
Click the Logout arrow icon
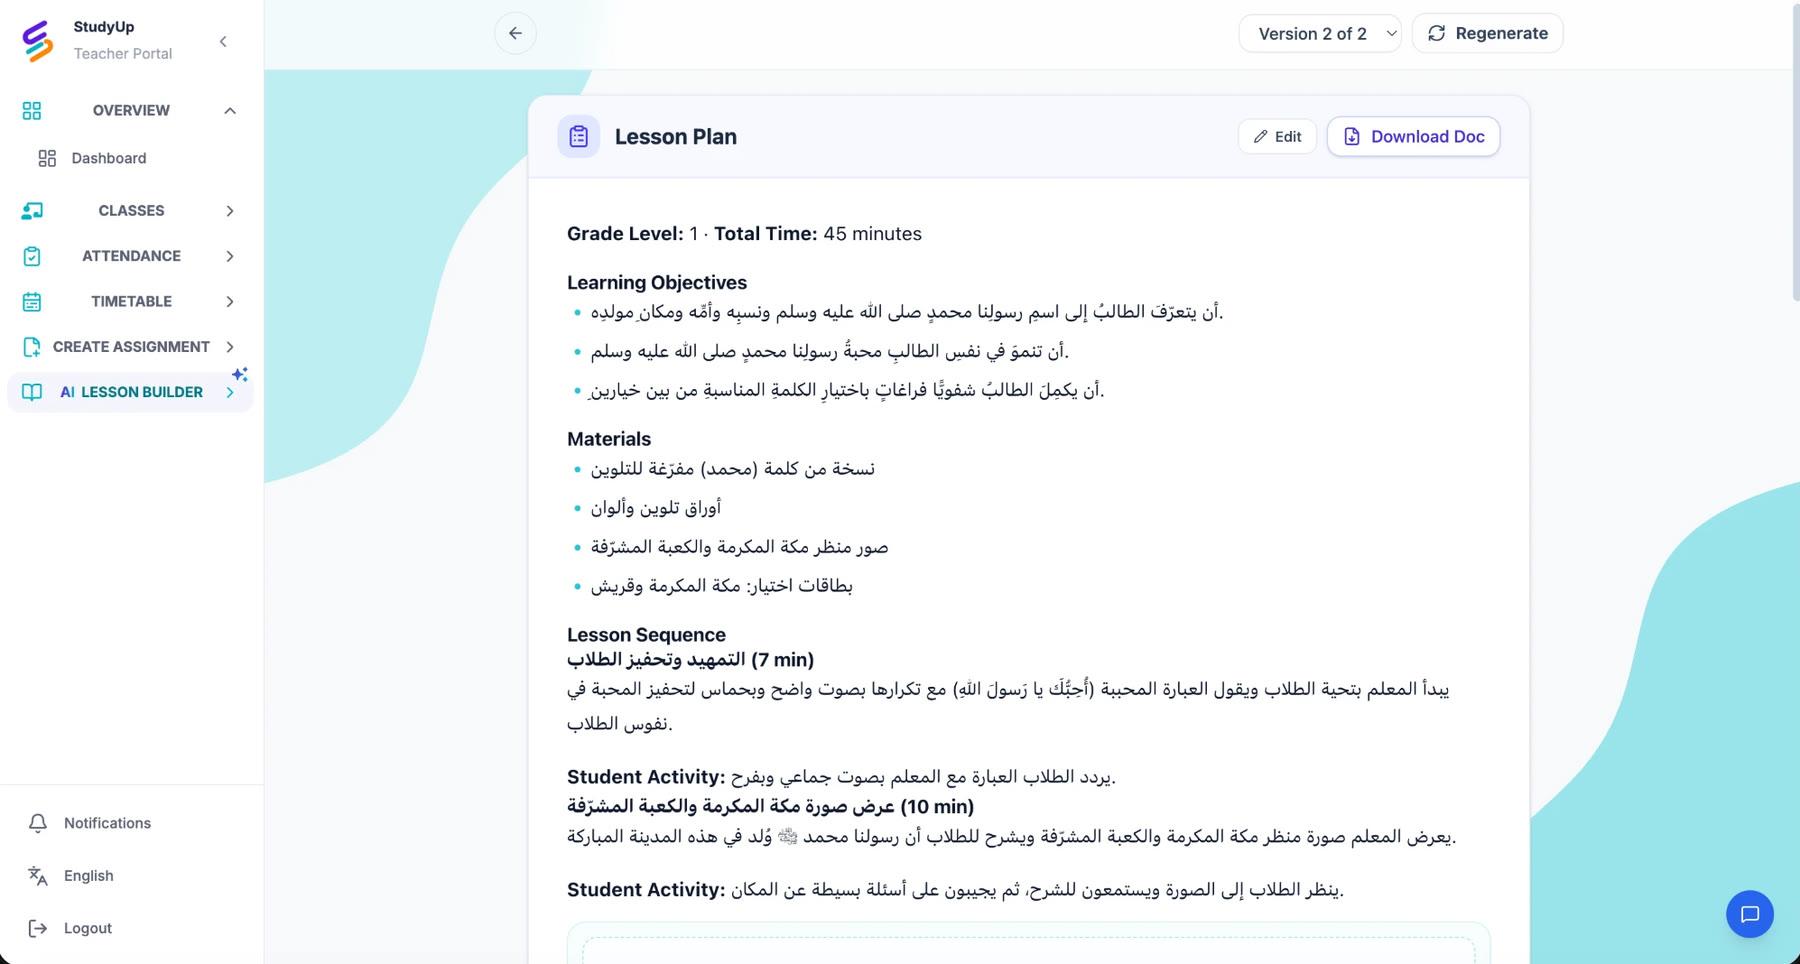coord(38,928)
